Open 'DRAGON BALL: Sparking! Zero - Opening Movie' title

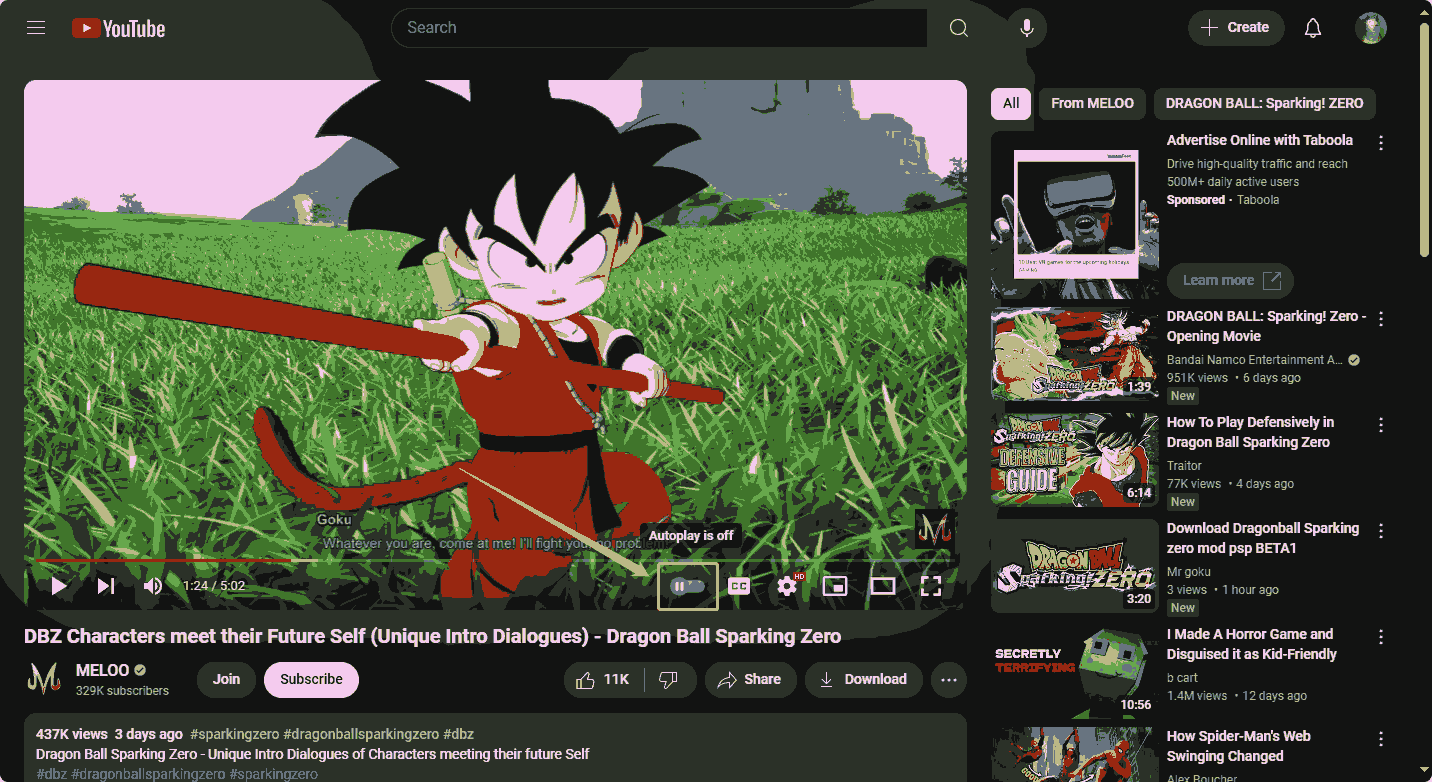(x=1265, y=326)
